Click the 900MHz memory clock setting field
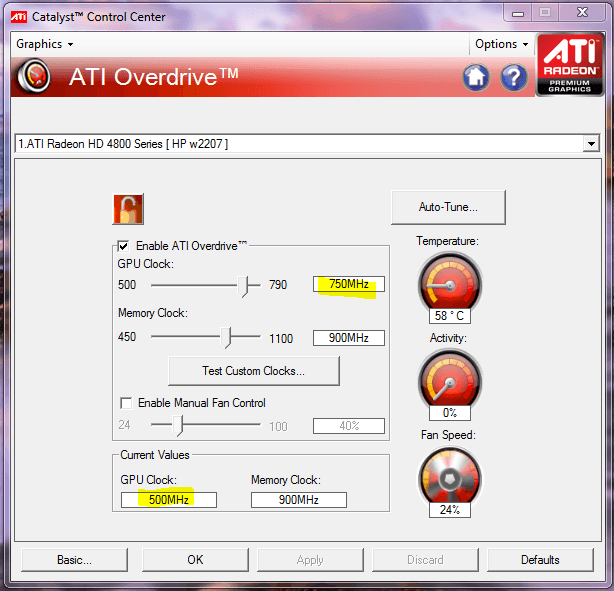Screen dimensions: 614x591 pyautogui.click(x=349, y=338)
